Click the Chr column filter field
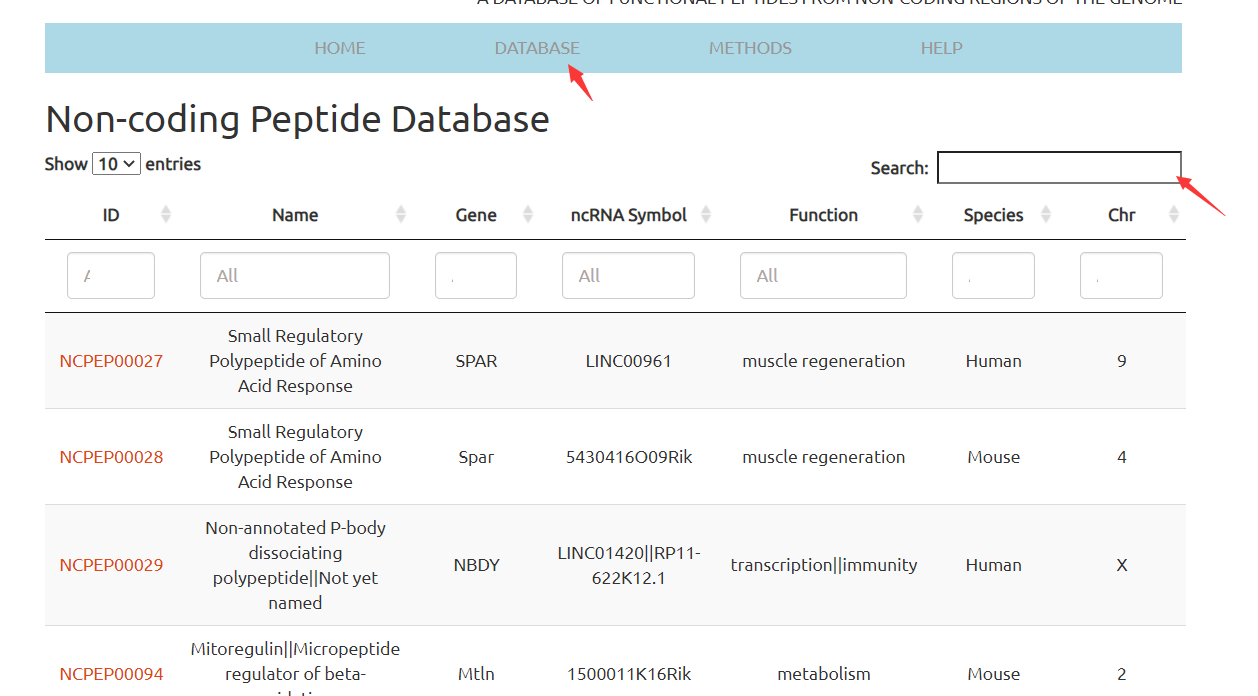 (x=1121, y=275)
